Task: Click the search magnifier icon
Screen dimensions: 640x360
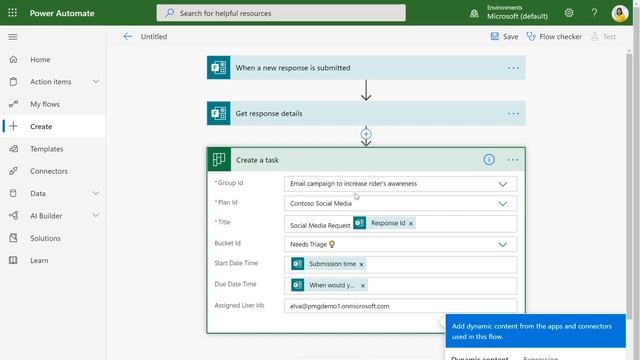Action: click(x=169, y=13)
